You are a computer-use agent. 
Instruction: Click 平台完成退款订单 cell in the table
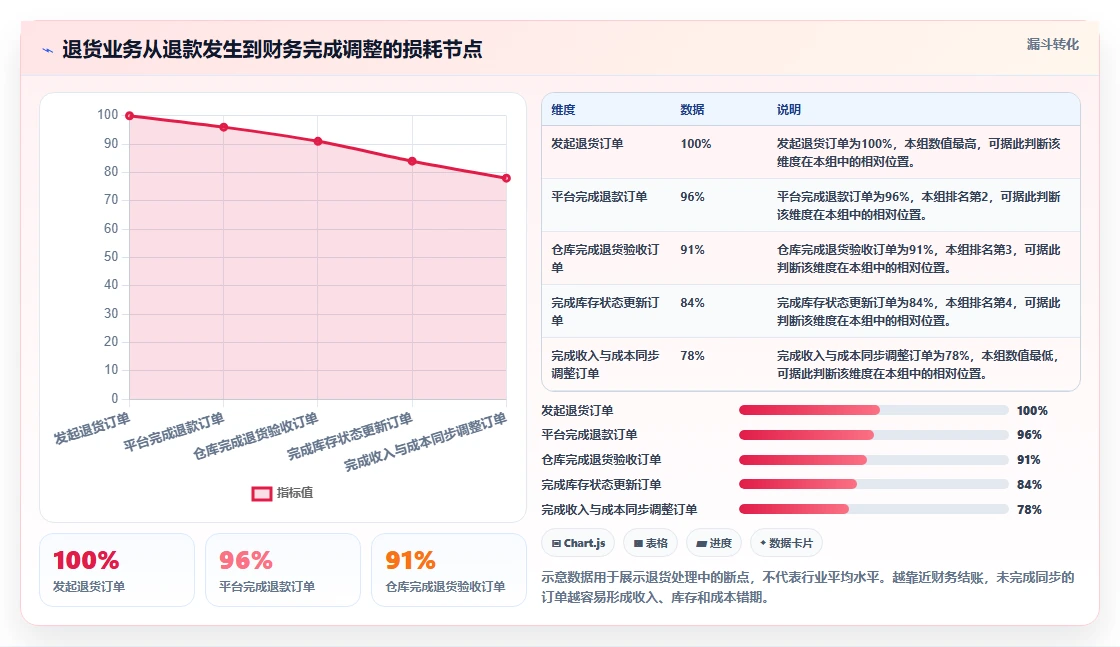[x=599, y=196]
